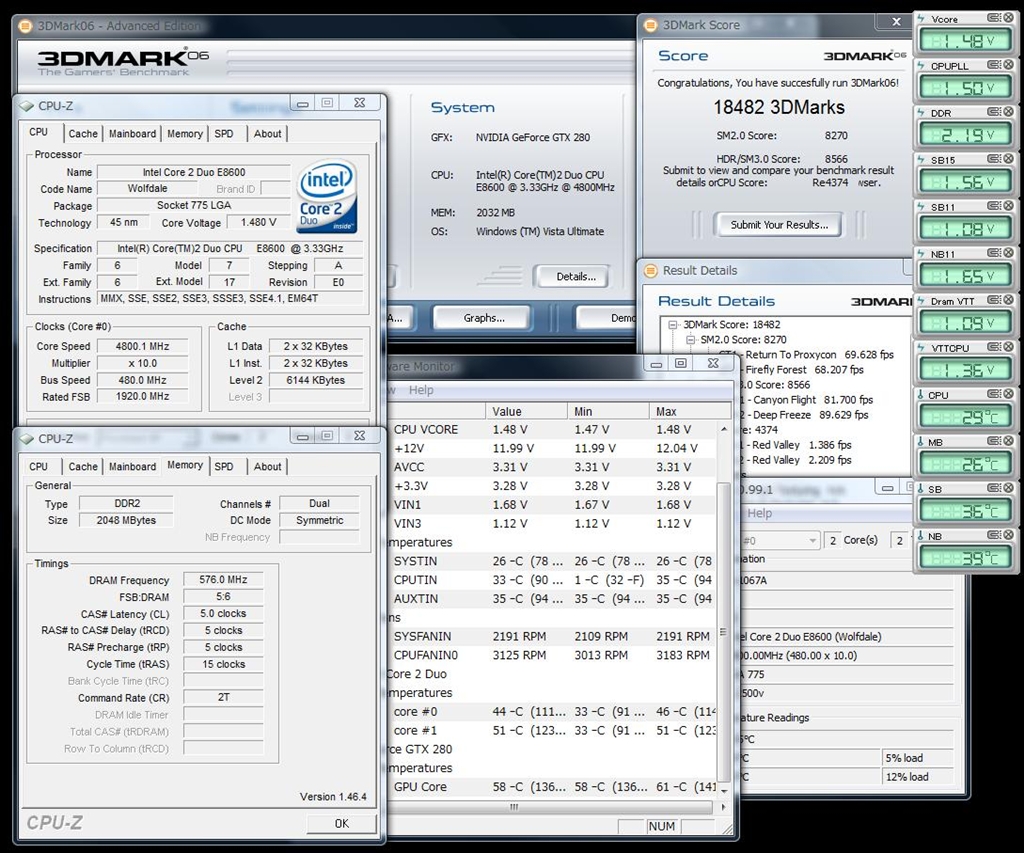Click settings icon on NB11 gadget

[994, 254]
